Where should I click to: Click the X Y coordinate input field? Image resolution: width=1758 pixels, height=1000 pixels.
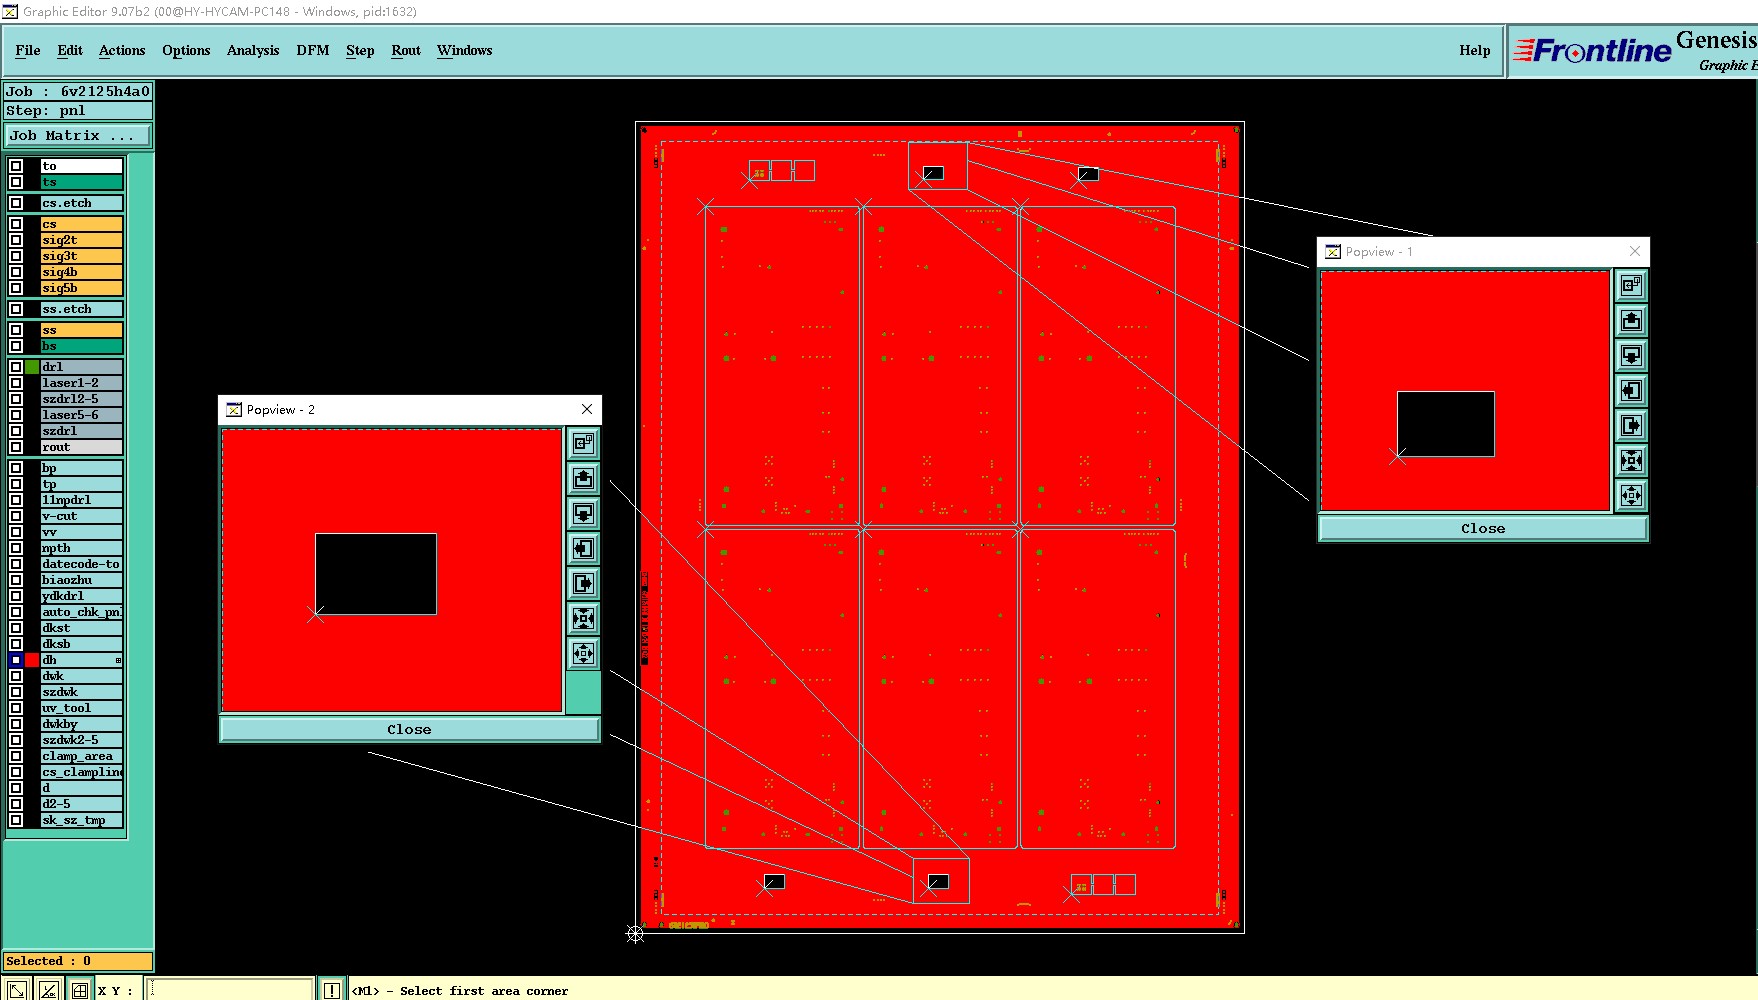pos(230,990)
